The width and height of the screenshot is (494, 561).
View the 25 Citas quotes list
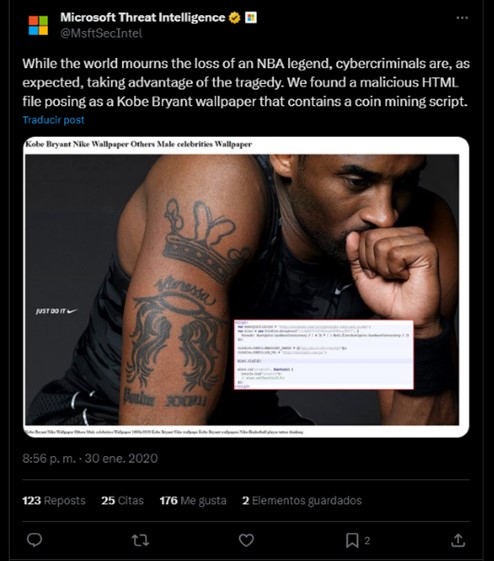(x=122, y=500)
